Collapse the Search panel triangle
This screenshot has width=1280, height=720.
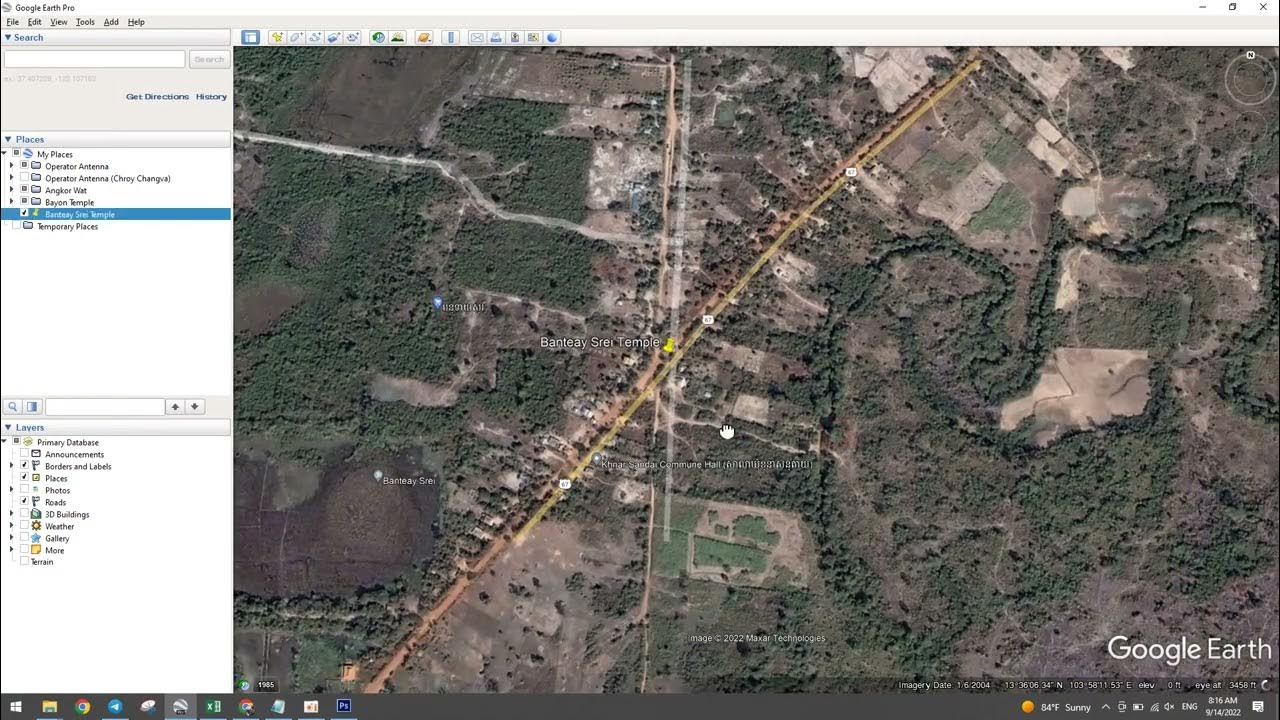click(x=8, y=37)
